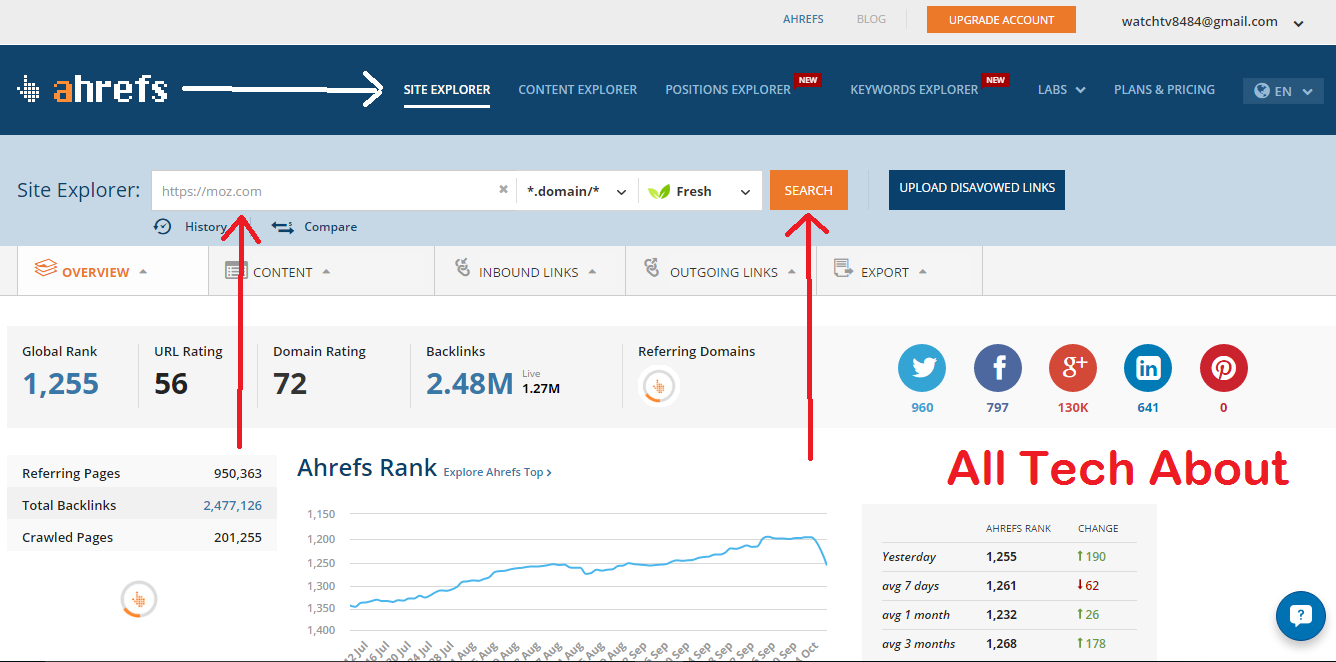
Task: Click the Inbound Links chain icon
Action: point(462,268)
